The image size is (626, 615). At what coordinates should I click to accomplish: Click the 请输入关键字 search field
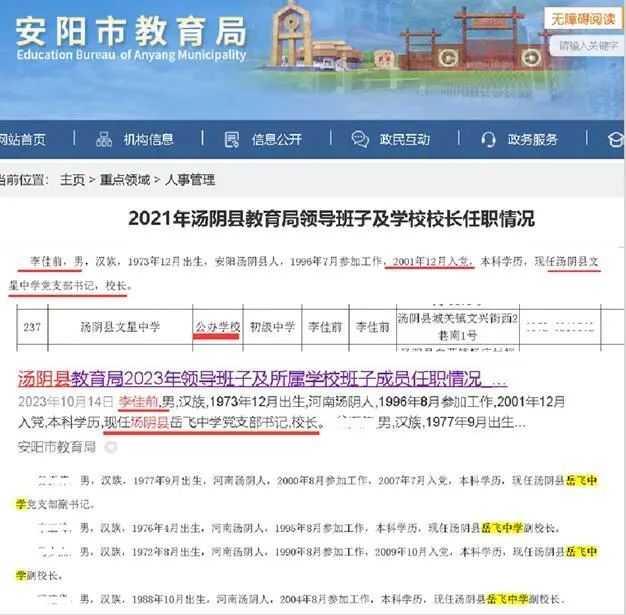pos(588,46)
